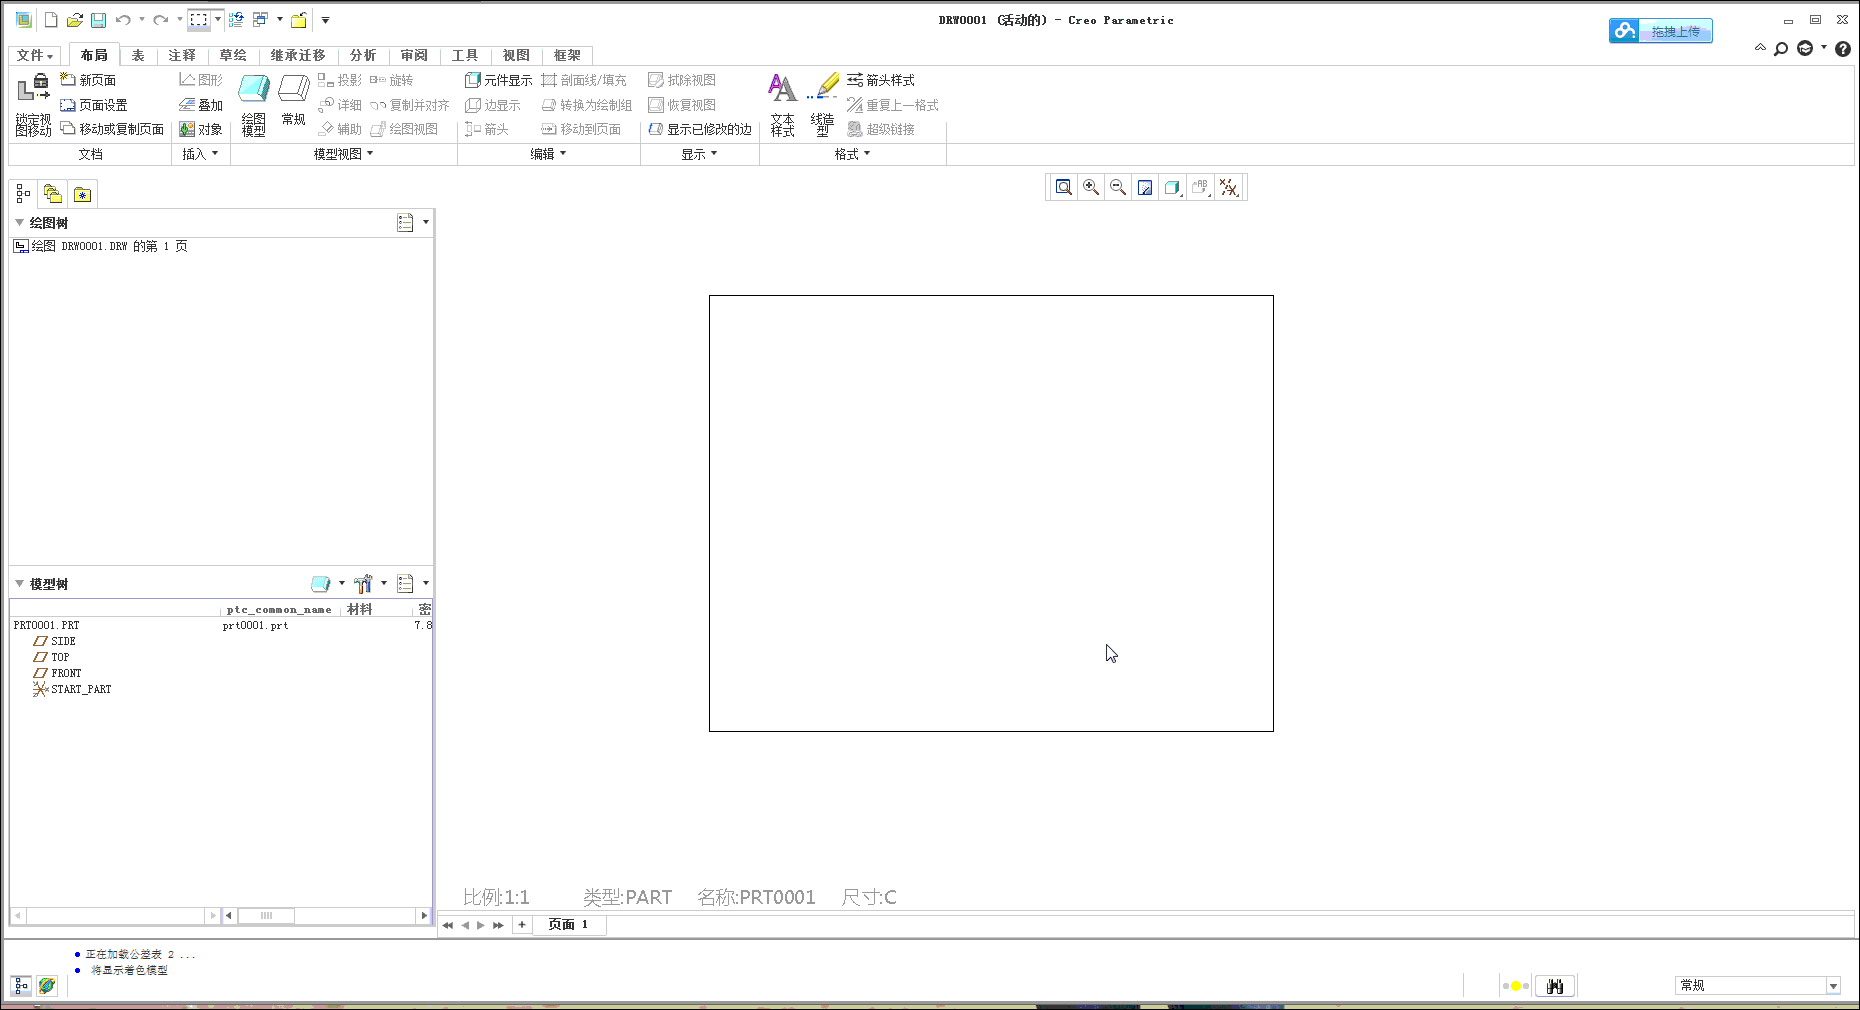Image resolution: width=1860 pixels, height=1010 pixels.
Task: Expand the Edit (编辑) group dropdown
Action: (548, 154)
